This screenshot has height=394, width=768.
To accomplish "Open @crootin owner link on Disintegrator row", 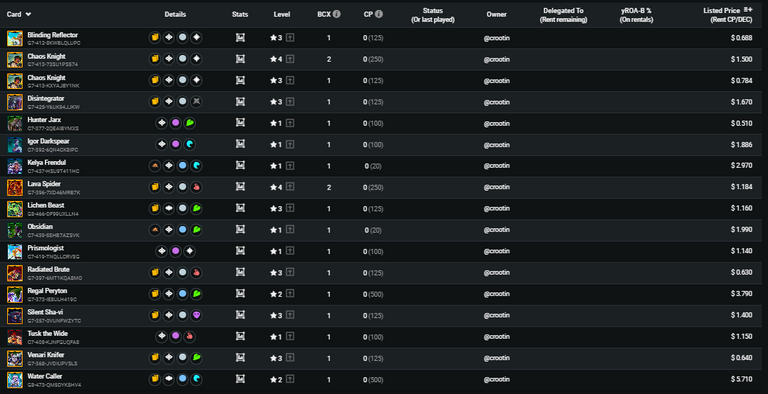I will tap(497, 102).
